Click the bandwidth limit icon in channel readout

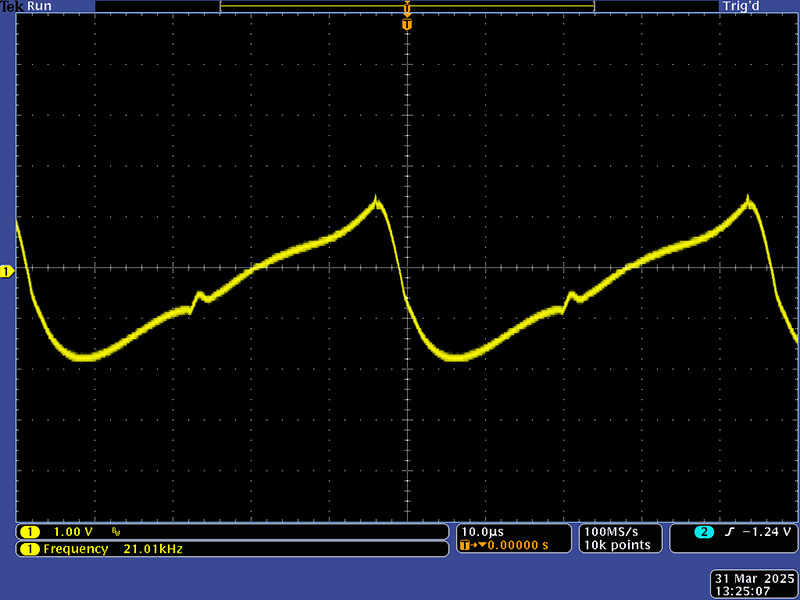[x=116, y=532]
